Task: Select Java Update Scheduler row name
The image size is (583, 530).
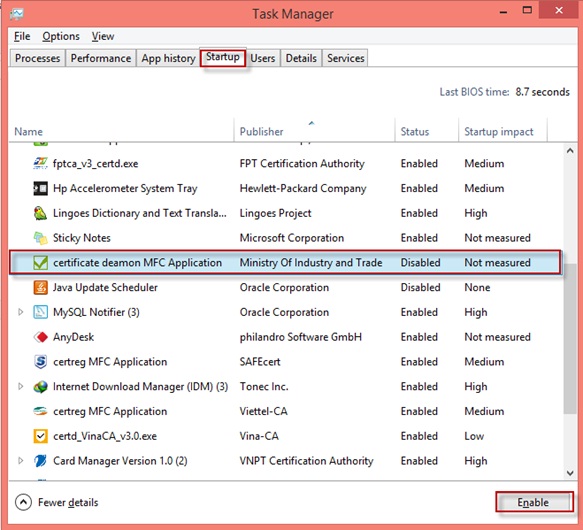Action: click(x=105, y=288)
